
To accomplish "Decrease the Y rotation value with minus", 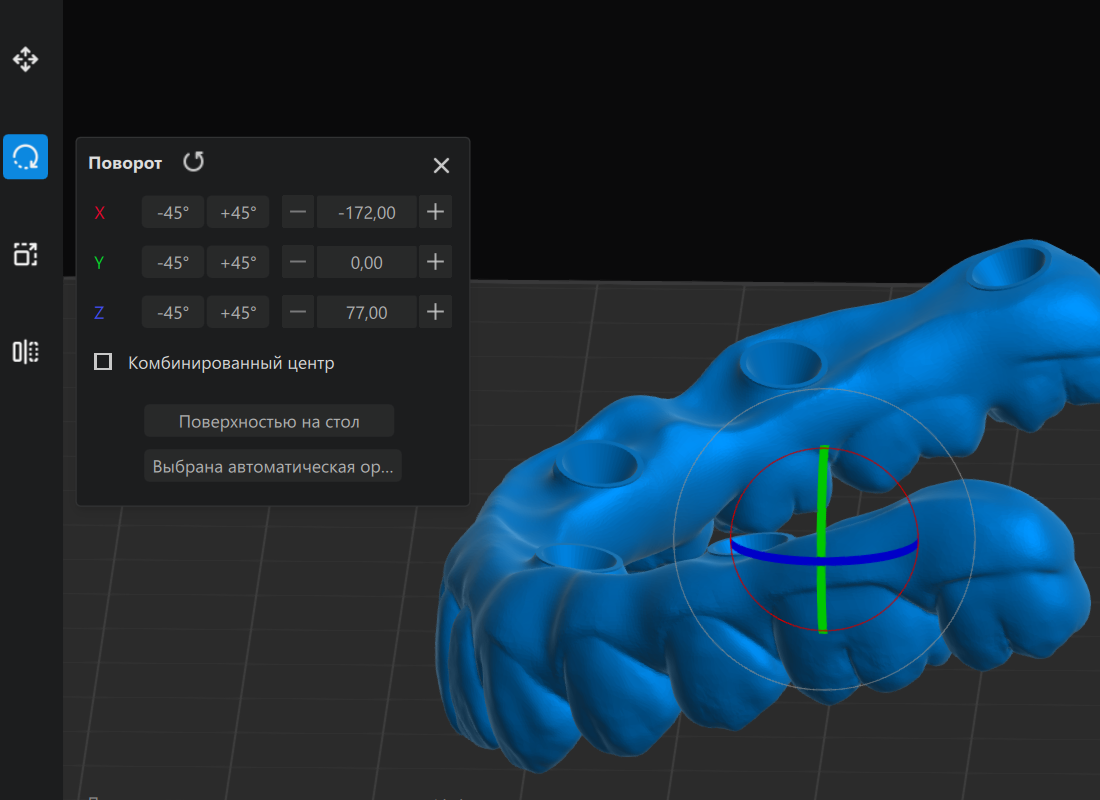I will coord(297,262).
